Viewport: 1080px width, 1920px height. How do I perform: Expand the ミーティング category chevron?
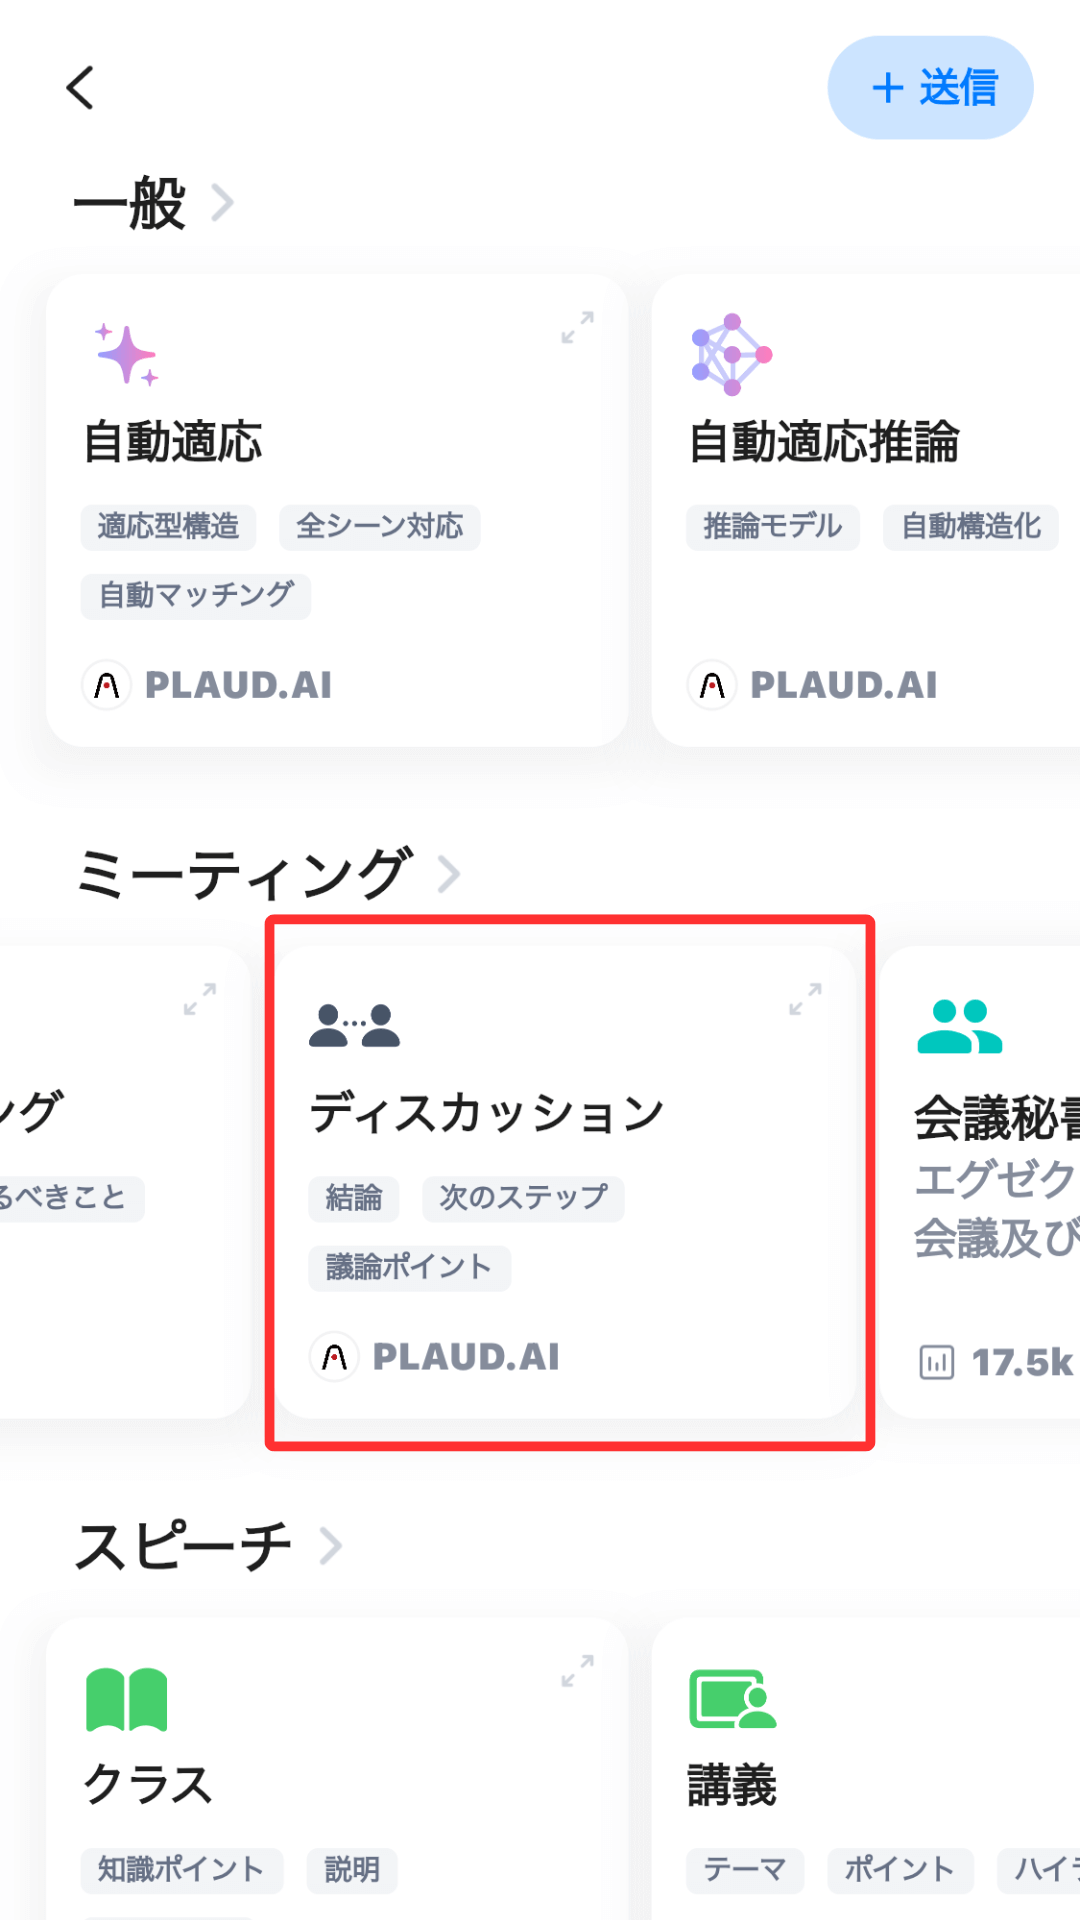pos(449,874)
